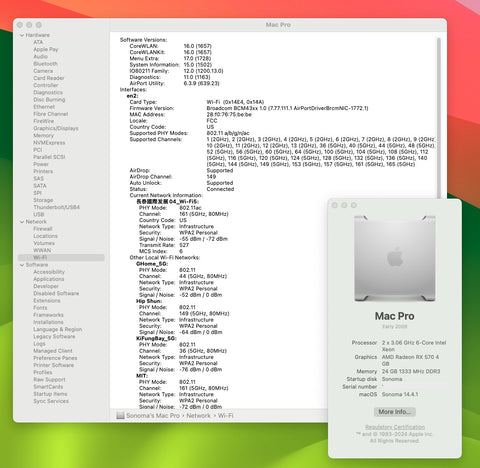Click the vertical scrollbar of Wi-Fi details
This screenshot has width=480, height=468.
[439, 117]
